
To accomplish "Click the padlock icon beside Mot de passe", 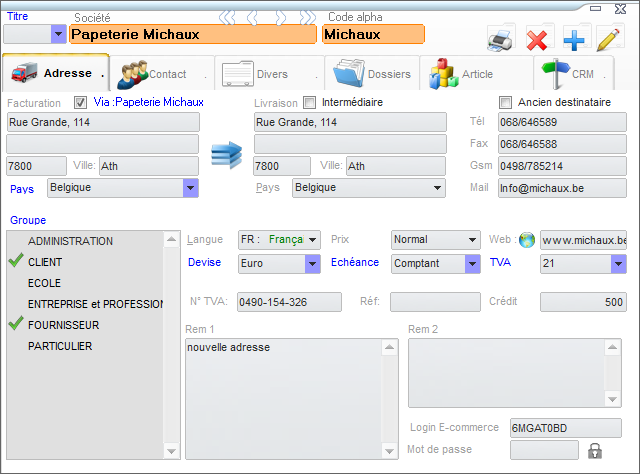I will point(595,451).
